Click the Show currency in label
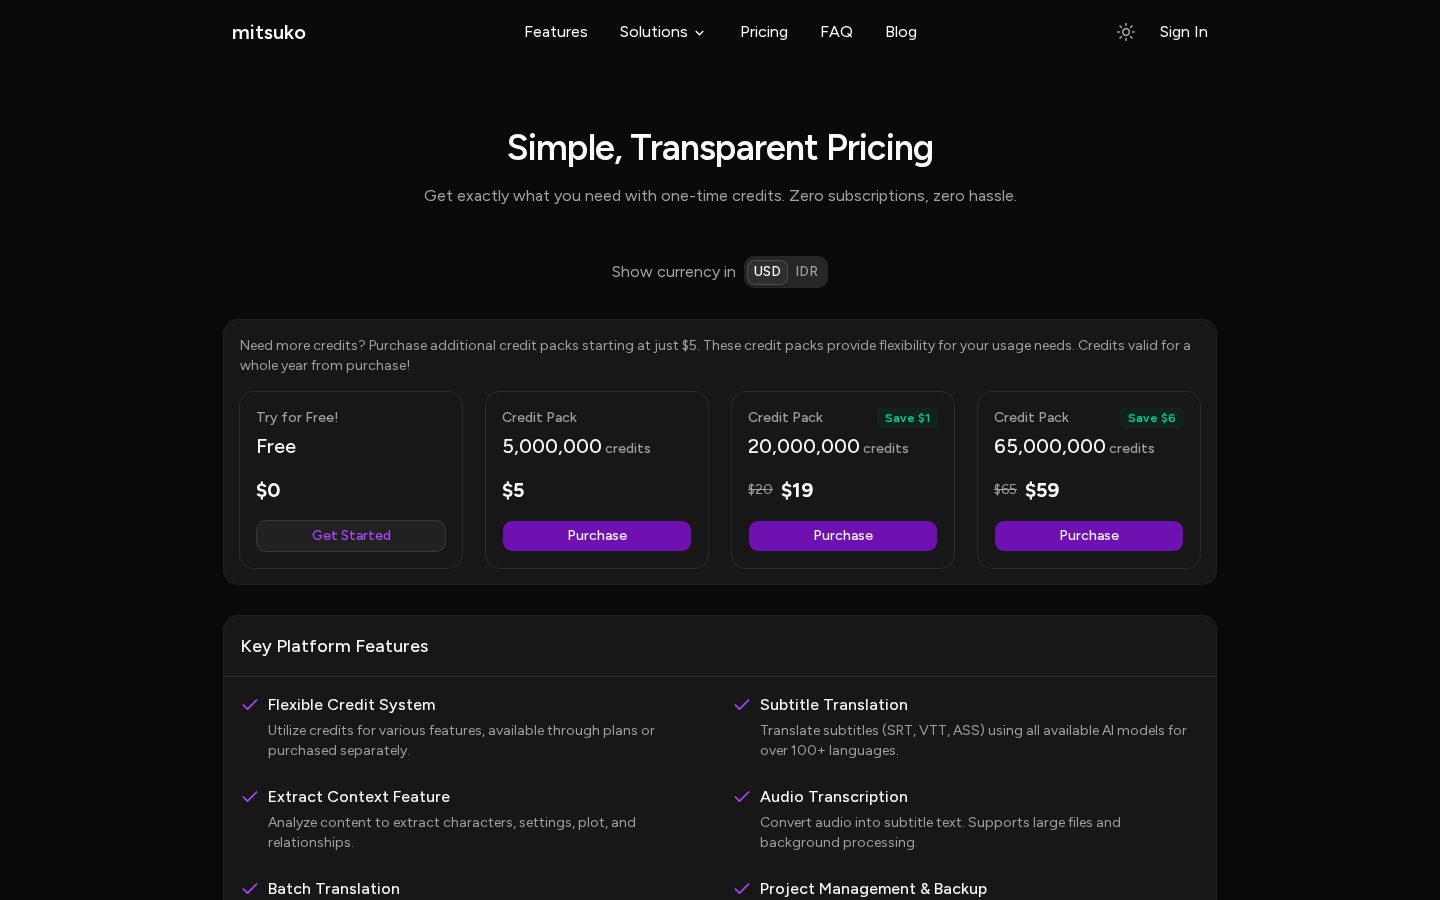 (673, 272)
